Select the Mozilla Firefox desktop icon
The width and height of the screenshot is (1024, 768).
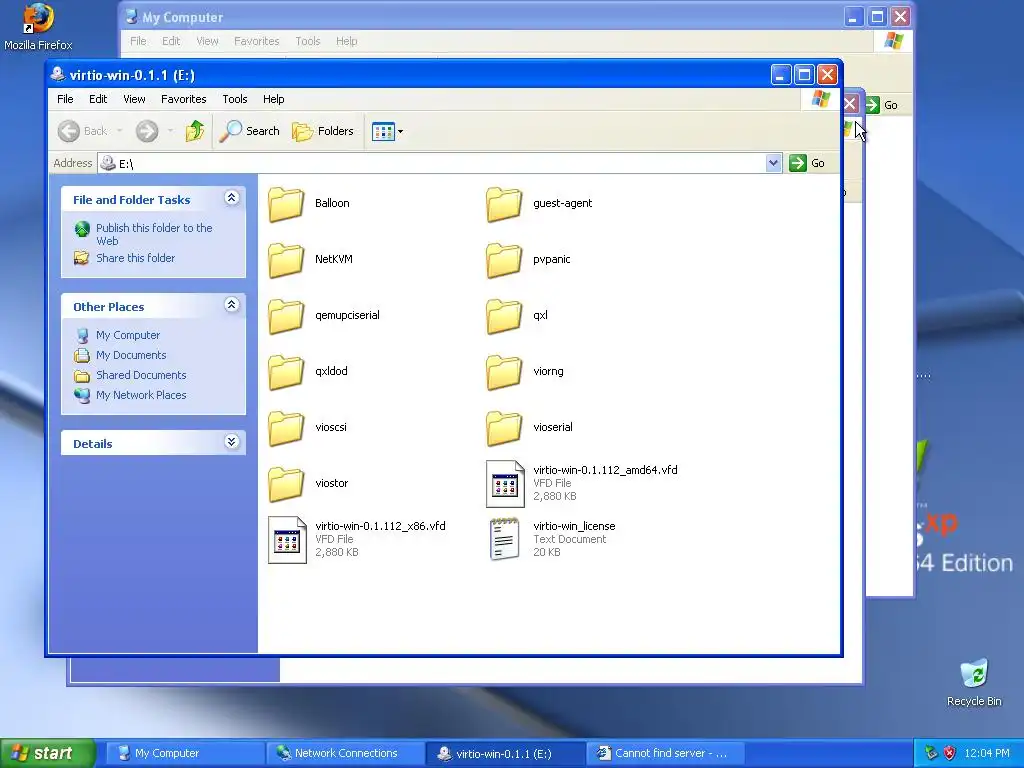pyautogui.click(x=38, y=27)
